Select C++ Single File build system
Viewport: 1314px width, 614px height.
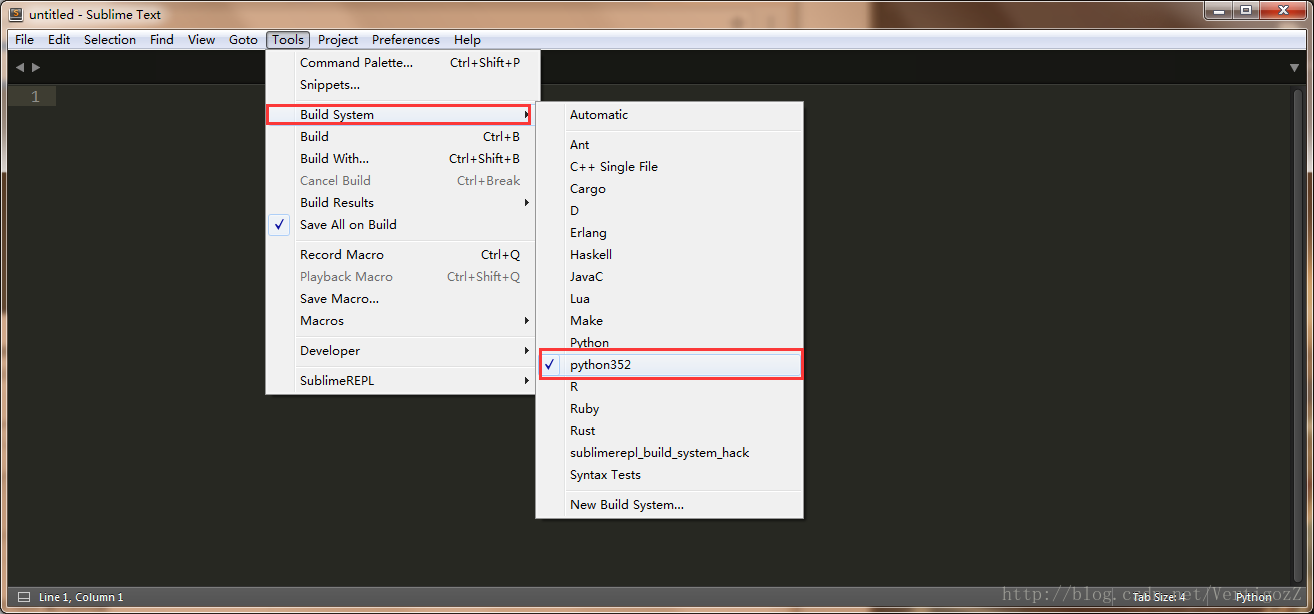(670, 167)
